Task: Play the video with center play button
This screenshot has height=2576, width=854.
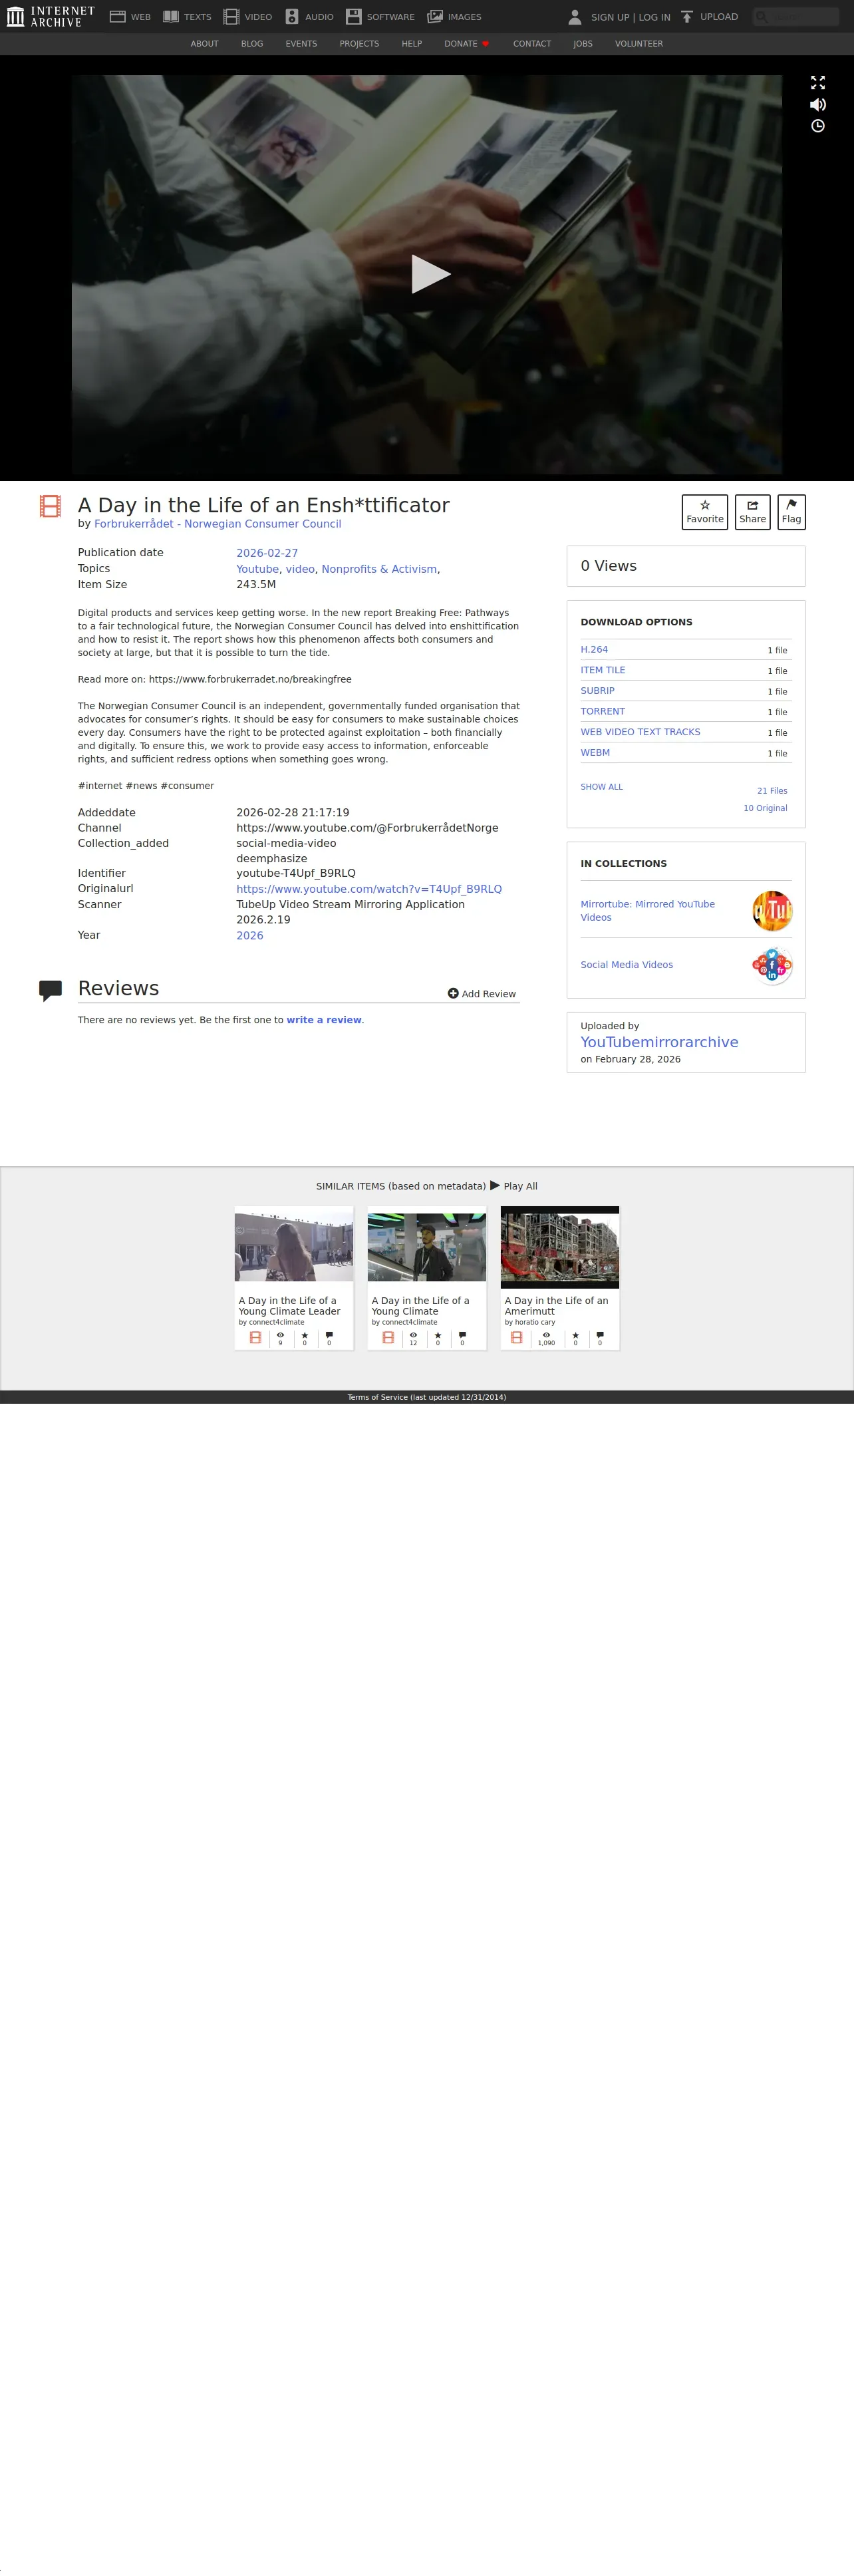Action: click(x=431, y=274)
